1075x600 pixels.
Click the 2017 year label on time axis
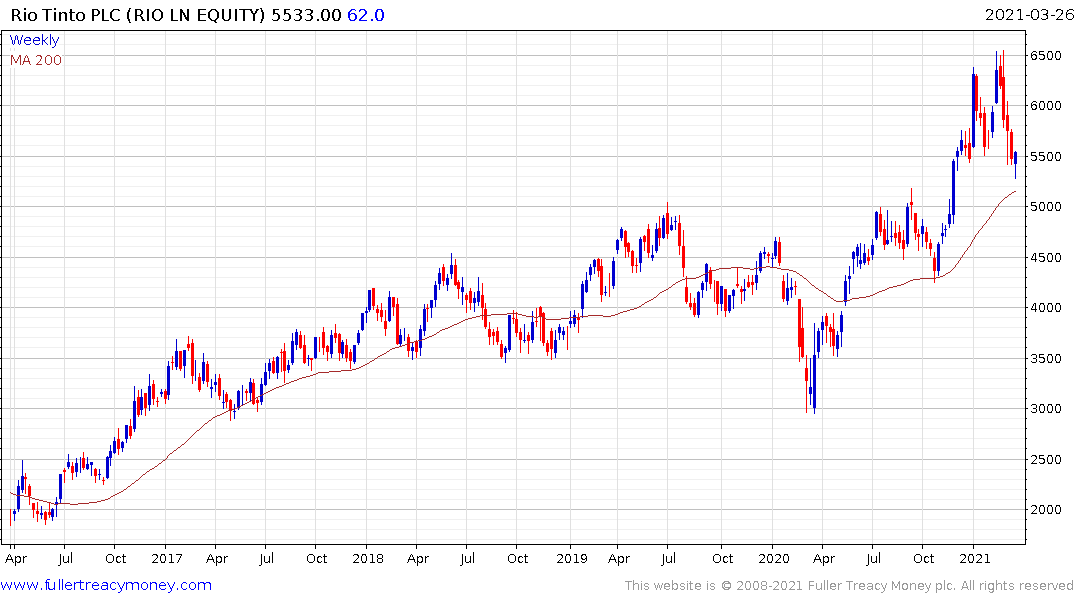(167, 558)
